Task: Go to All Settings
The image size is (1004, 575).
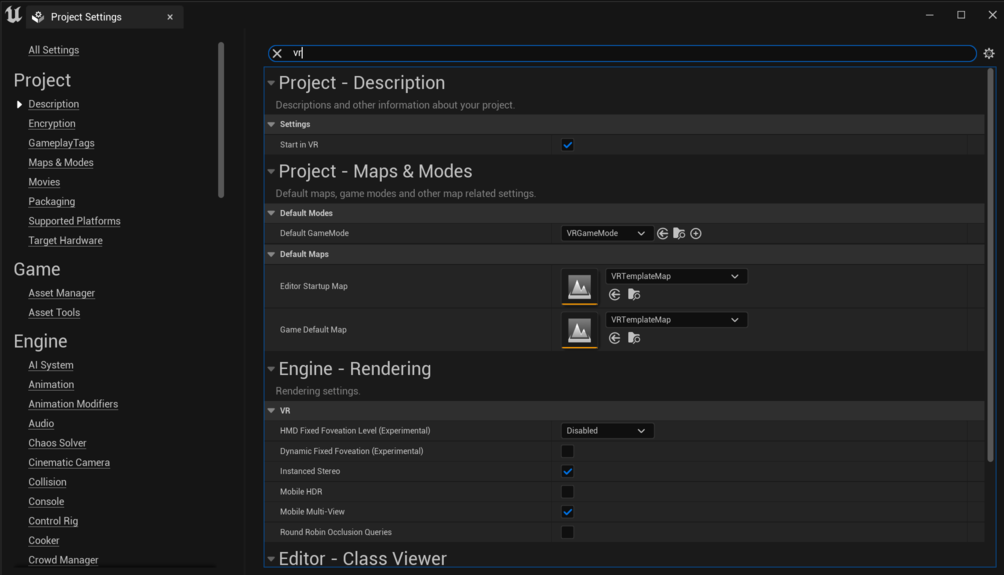Action: 54,50
